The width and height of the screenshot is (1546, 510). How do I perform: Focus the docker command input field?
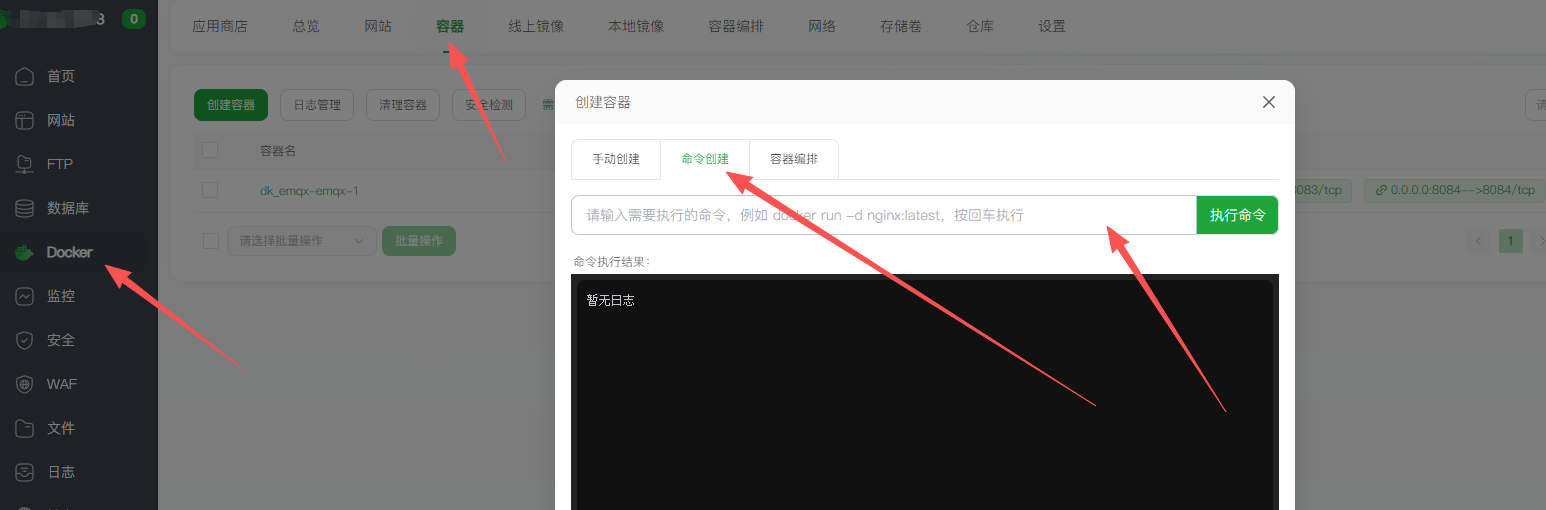point(884,215)
